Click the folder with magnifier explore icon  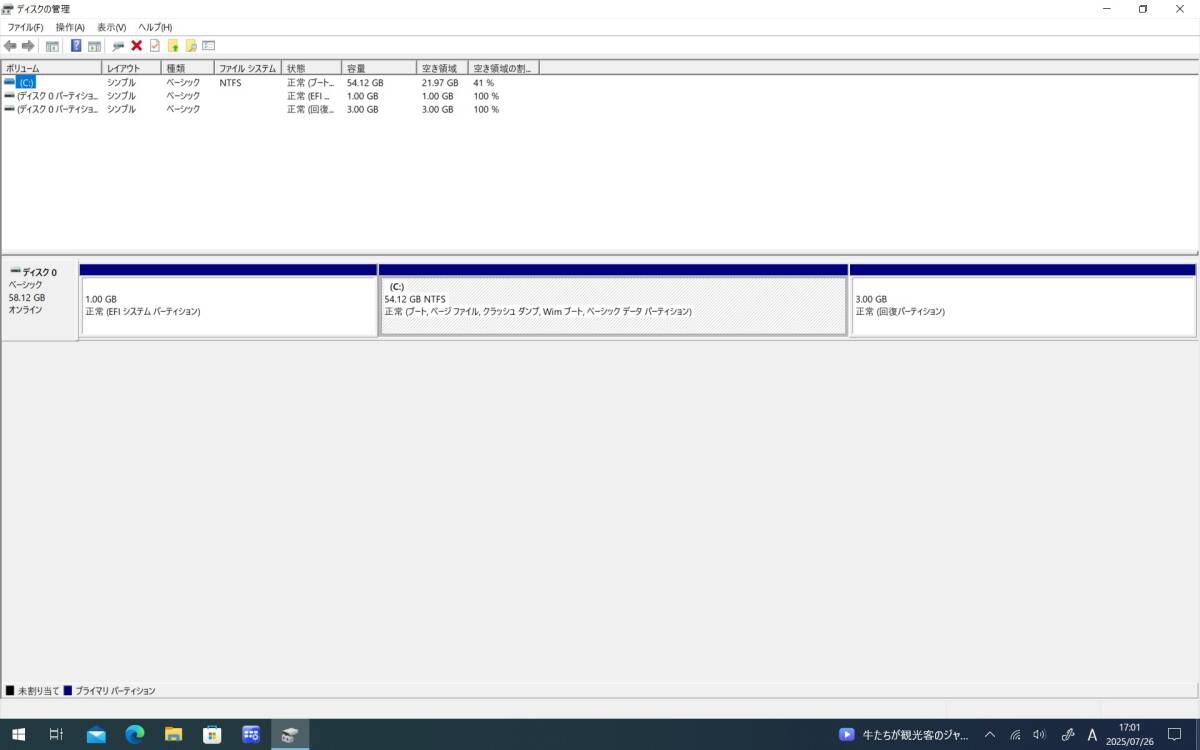191,46
